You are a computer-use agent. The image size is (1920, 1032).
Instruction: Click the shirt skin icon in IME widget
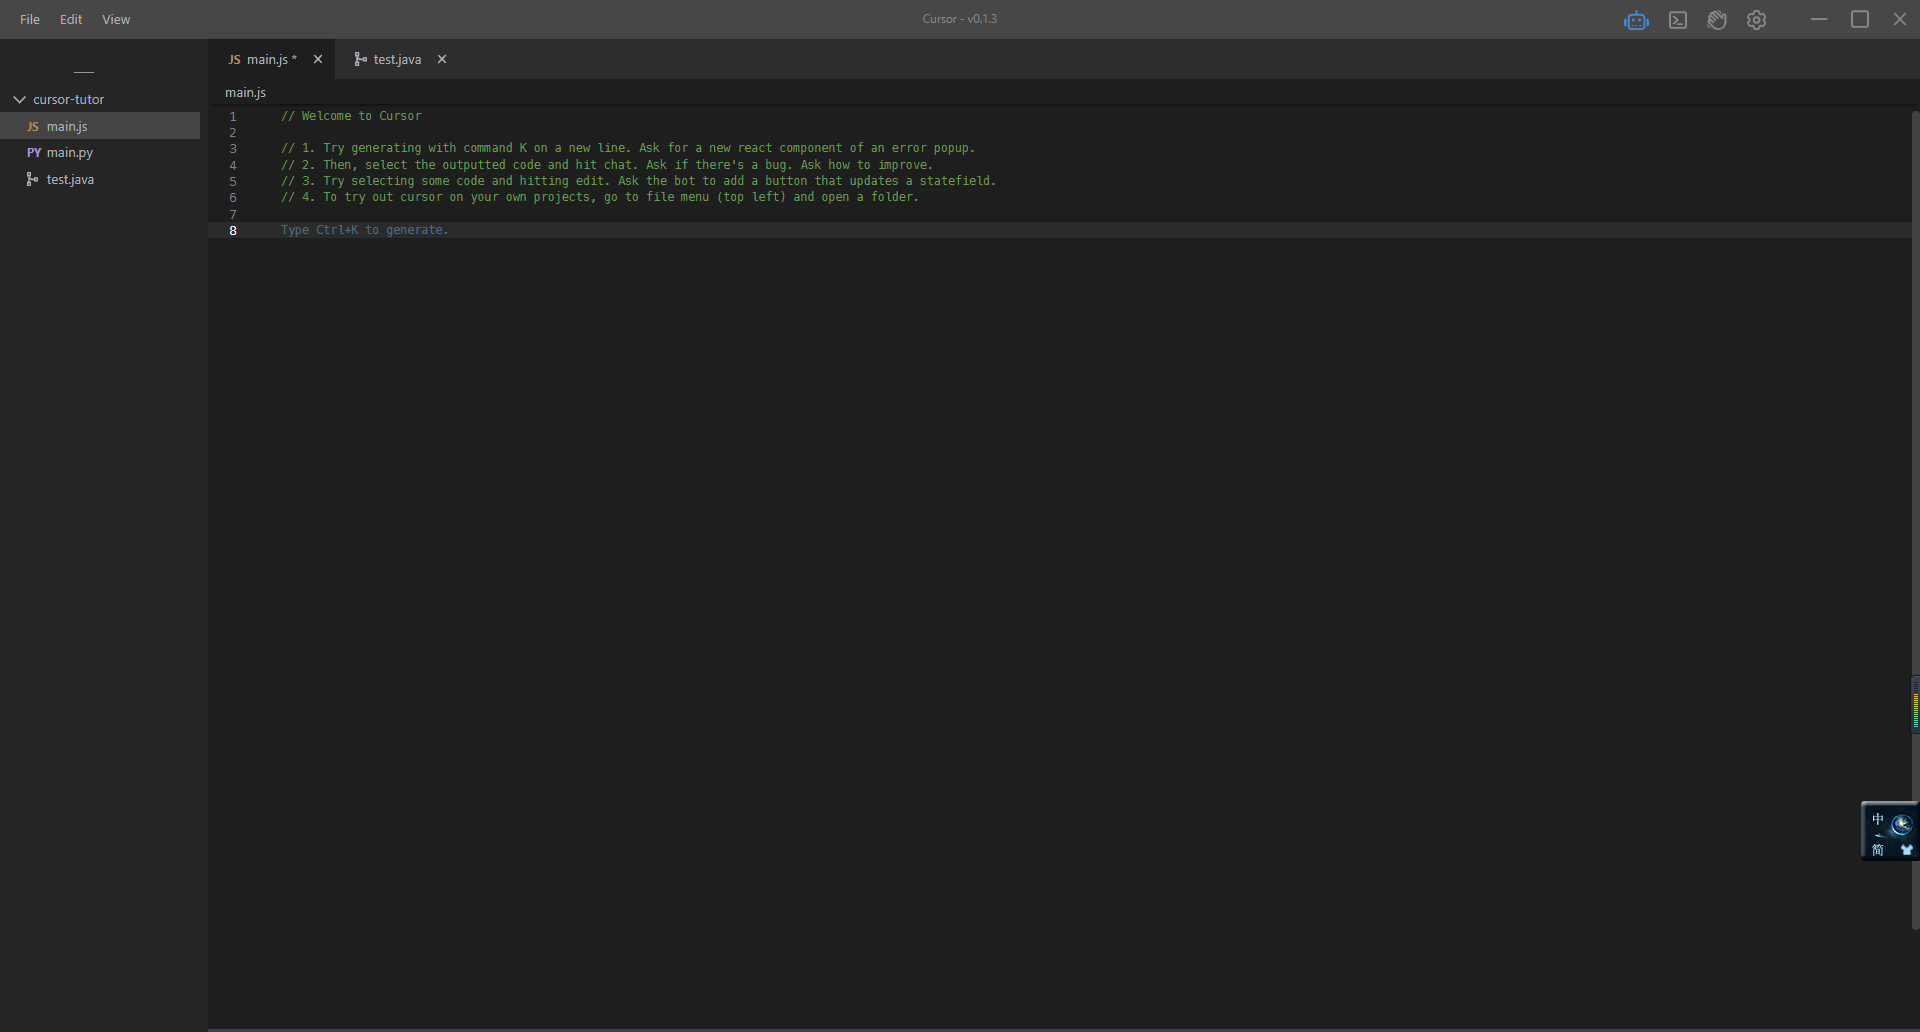click(1906, 850)
